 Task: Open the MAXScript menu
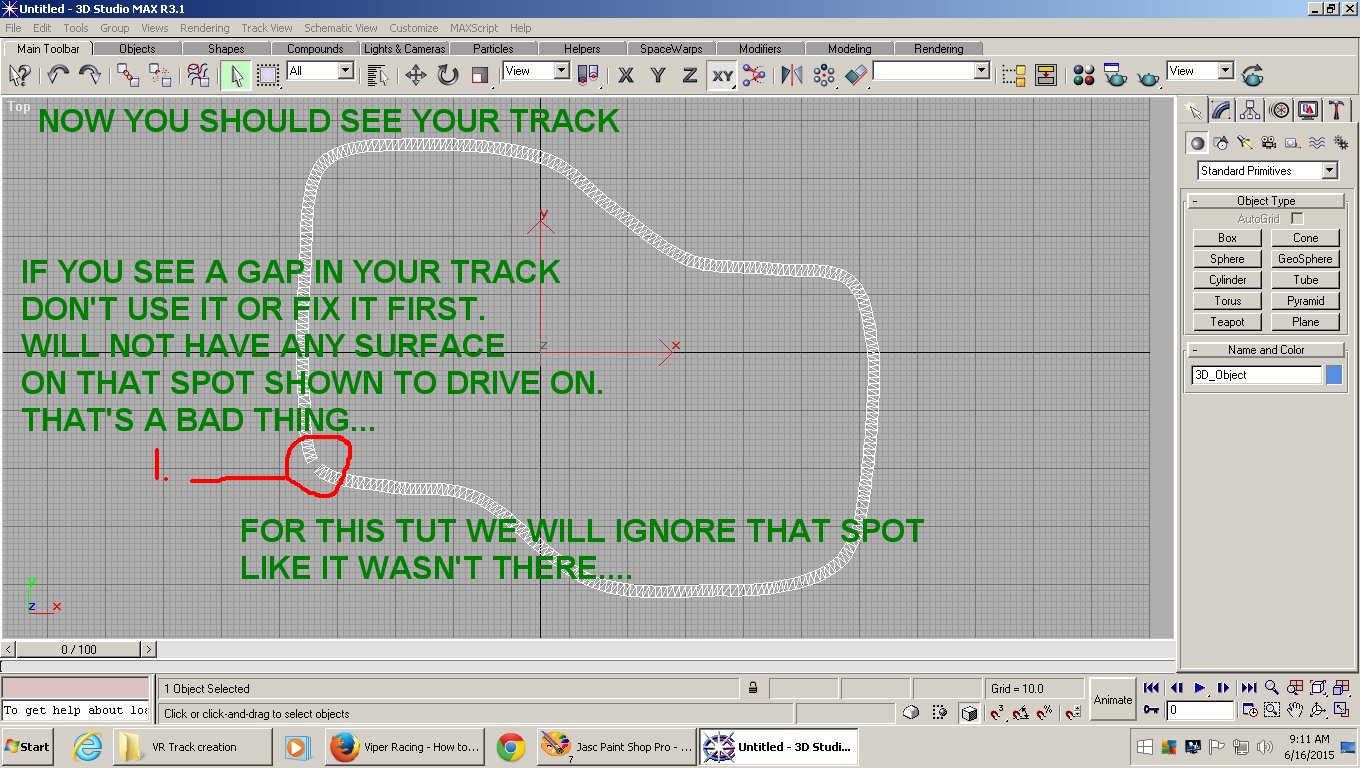474,28
